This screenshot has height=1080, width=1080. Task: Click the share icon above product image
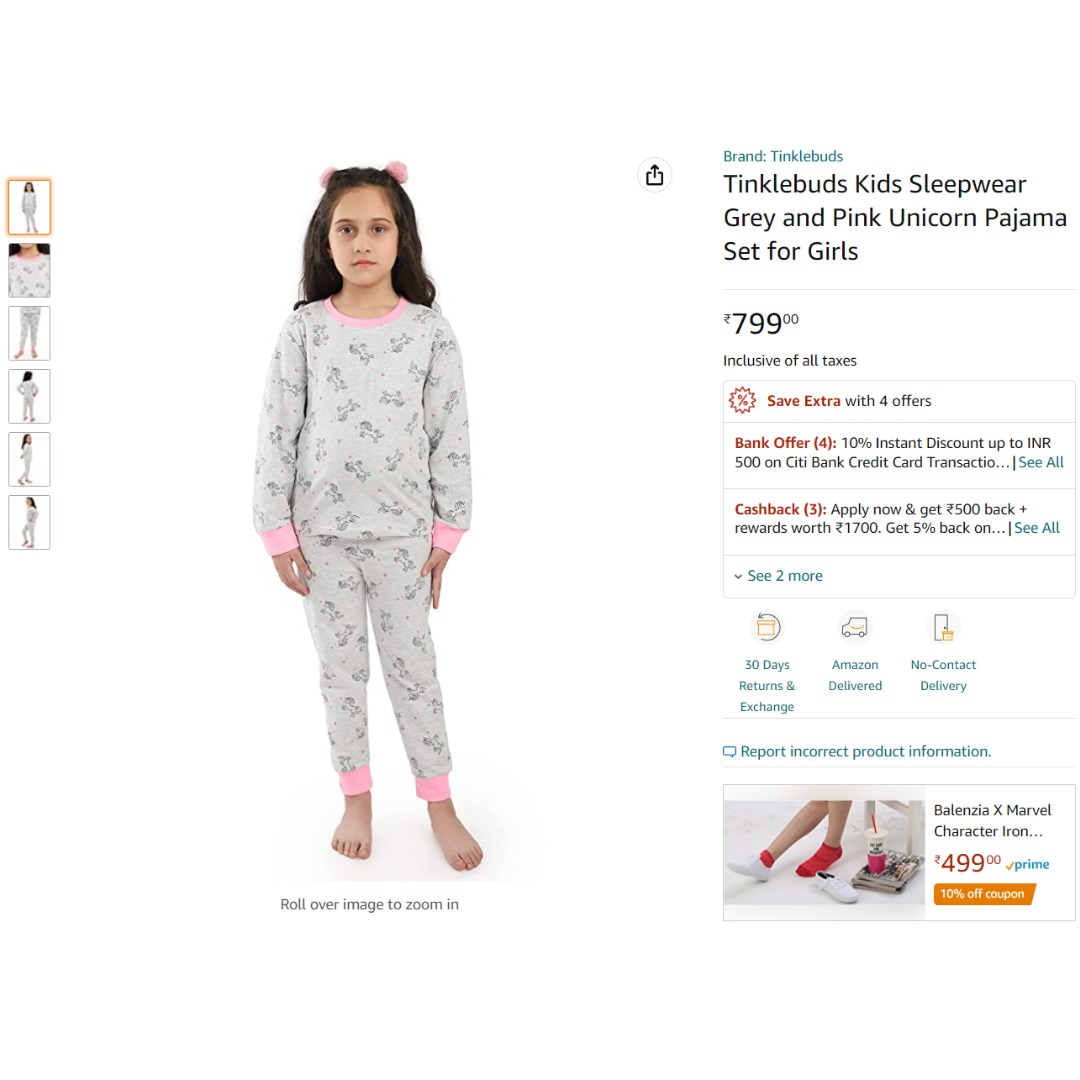[654, 175]
